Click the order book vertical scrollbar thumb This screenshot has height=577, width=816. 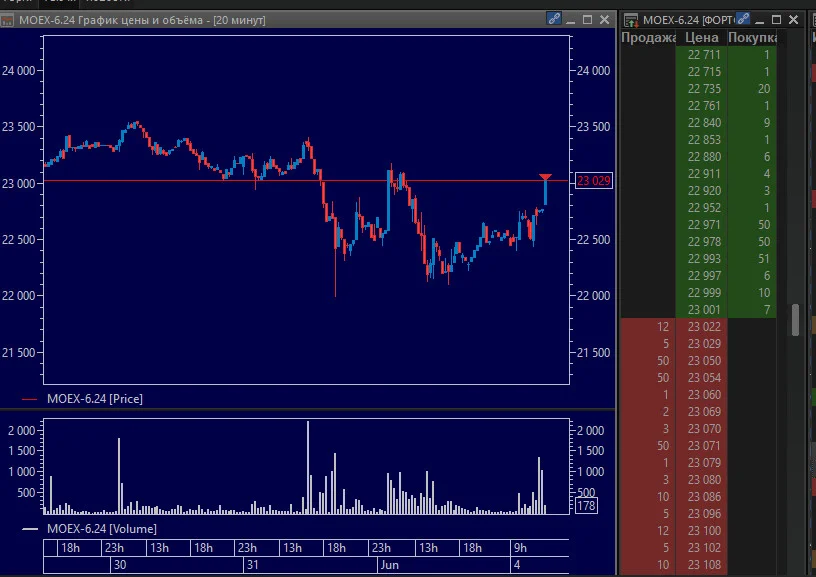click(795, 320)
